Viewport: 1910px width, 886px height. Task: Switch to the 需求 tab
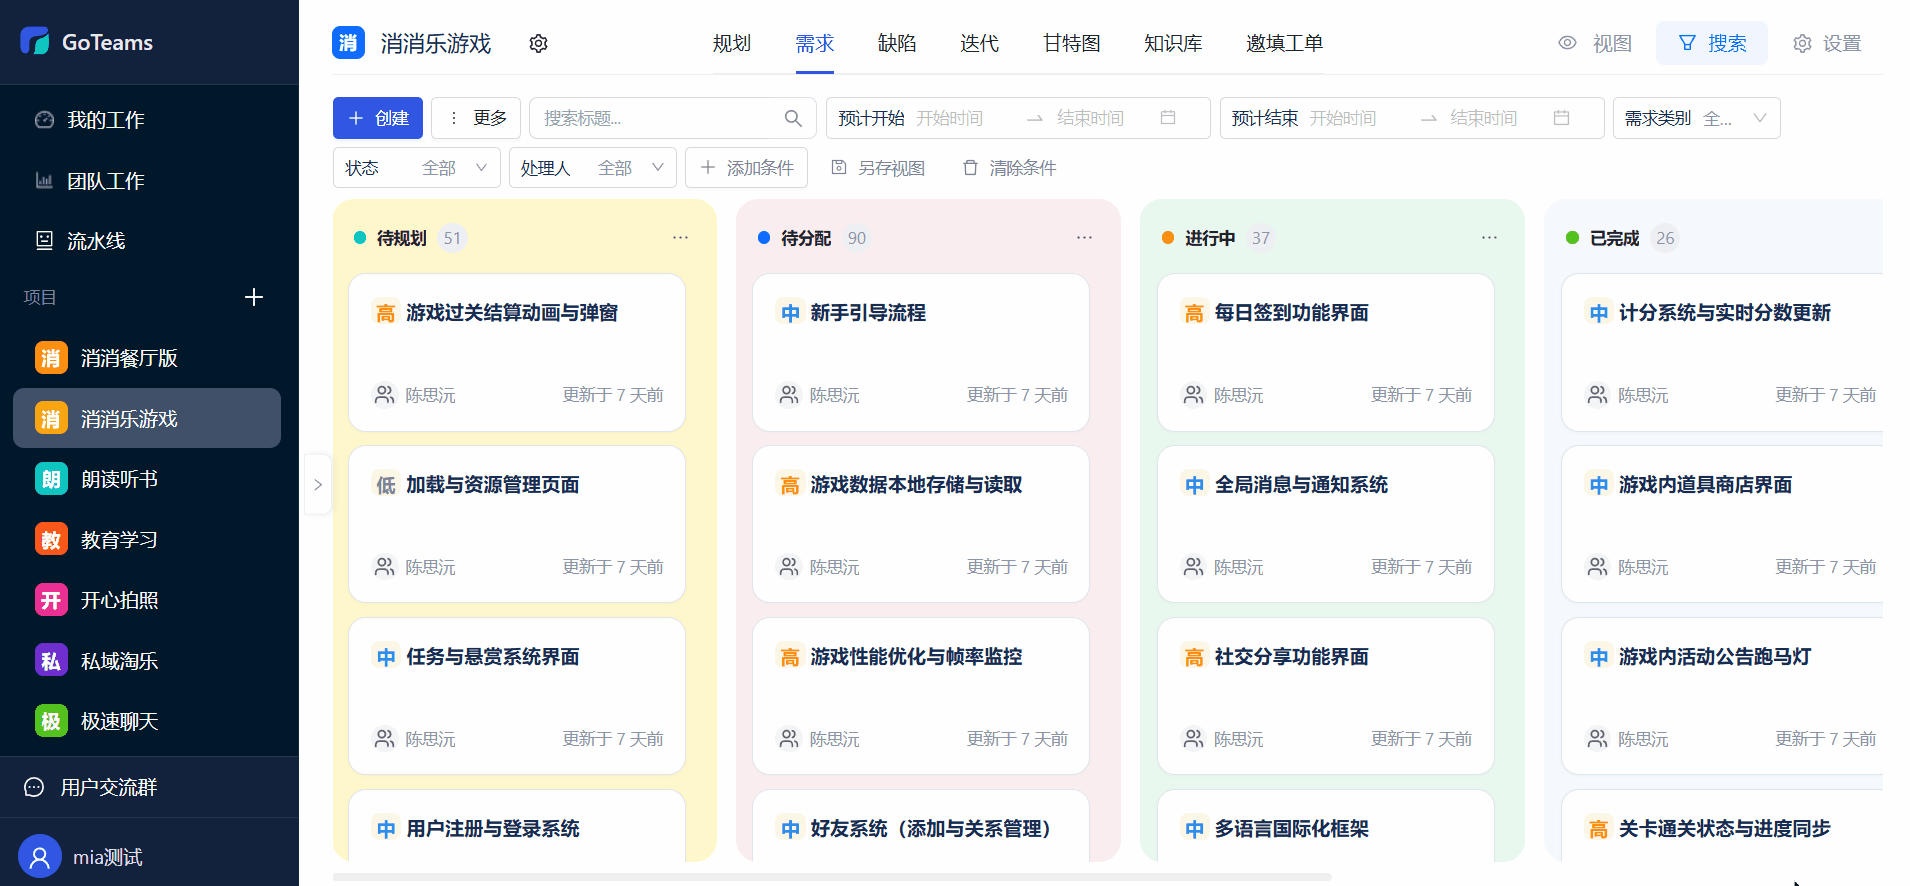(815, 43)
